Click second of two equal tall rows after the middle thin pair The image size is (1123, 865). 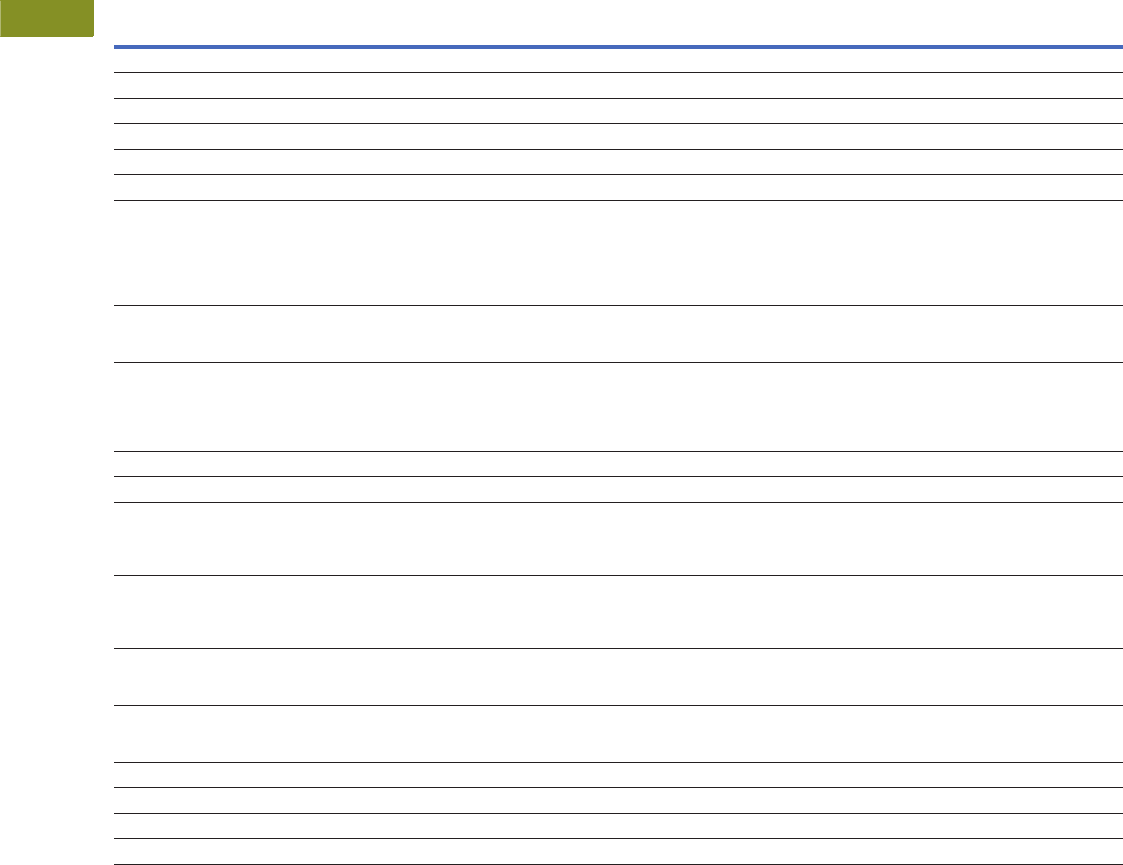[618, 612]
